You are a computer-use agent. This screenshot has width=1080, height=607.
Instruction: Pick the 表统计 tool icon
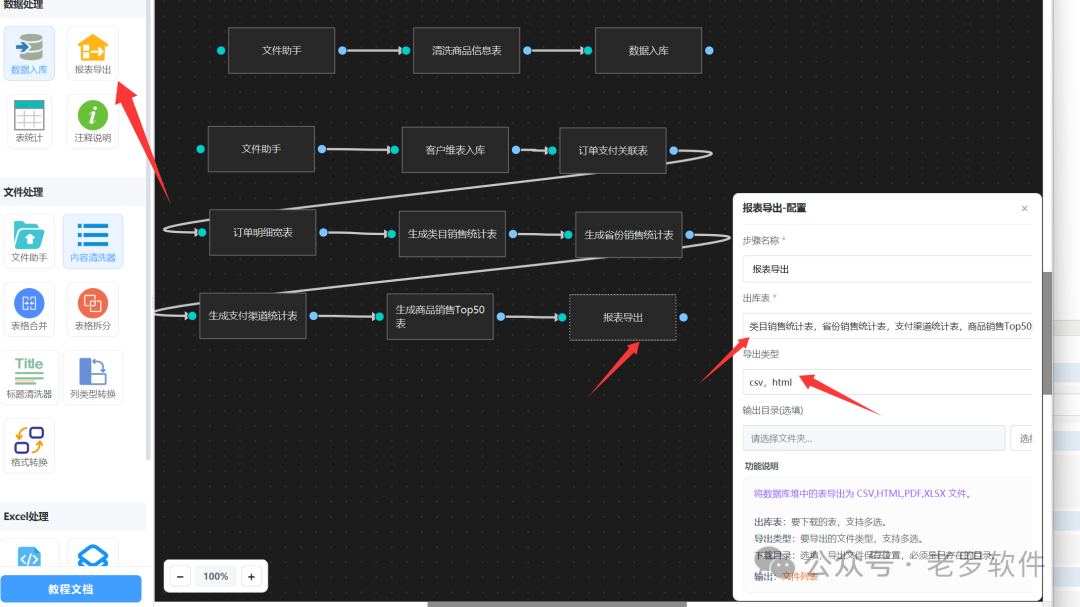coord(29,121)
